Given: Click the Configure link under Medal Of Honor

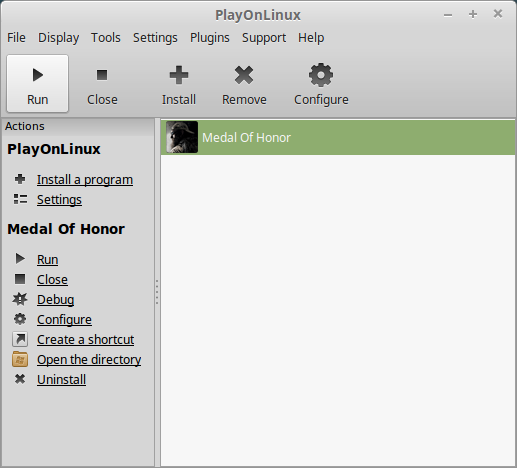Looking at the screenshot, I should (64, 320).
